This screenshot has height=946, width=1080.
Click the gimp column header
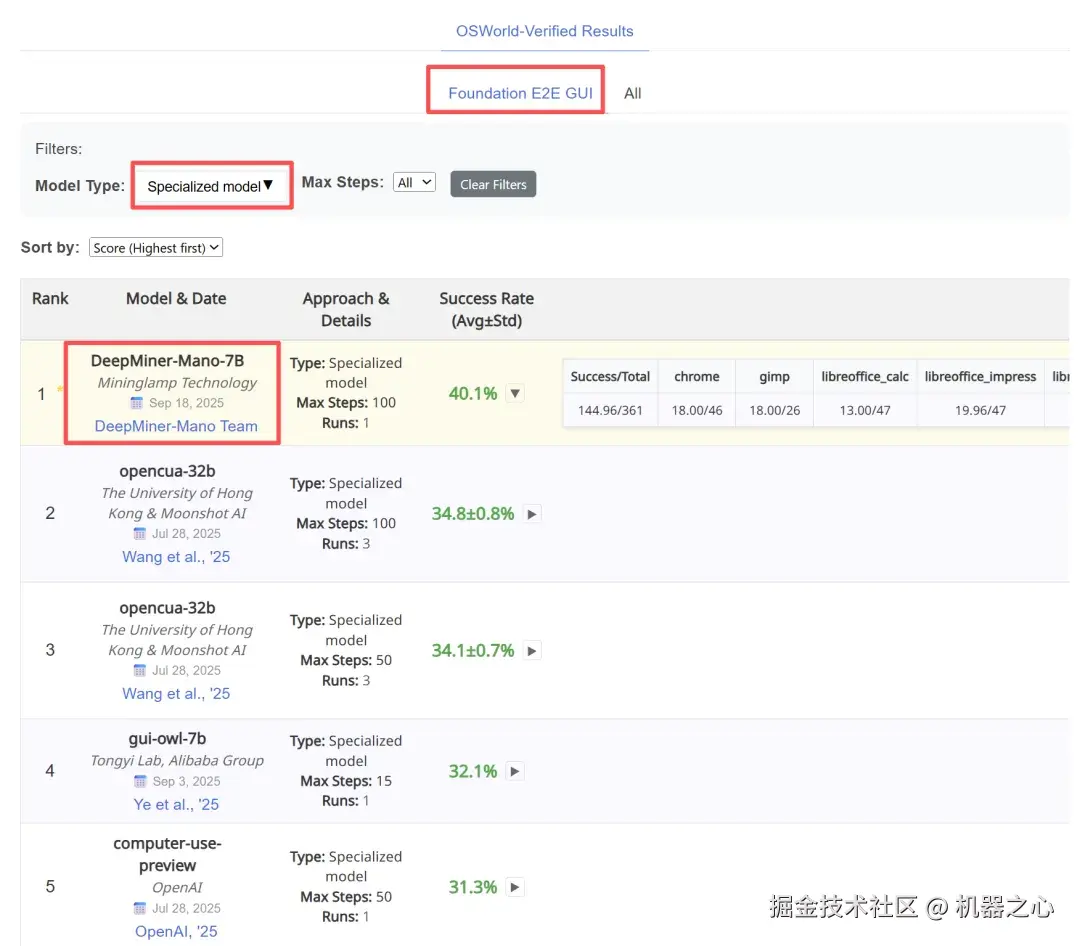click(x=774, y=376)
